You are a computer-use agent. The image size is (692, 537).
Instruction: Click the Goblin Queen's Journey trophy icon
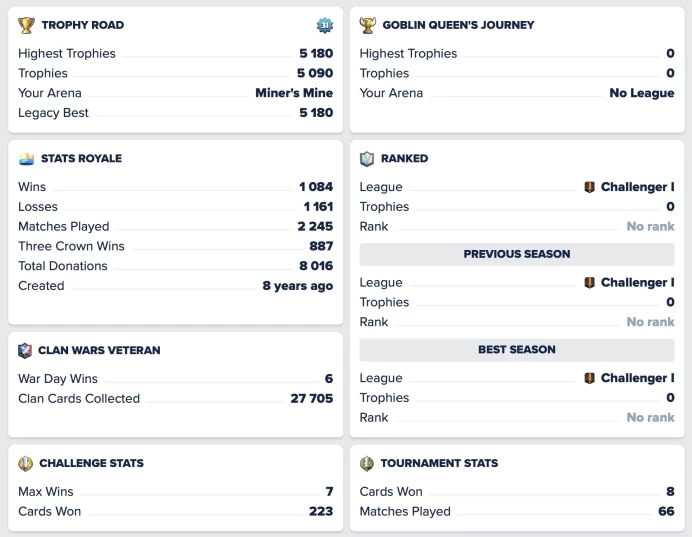(368, 25)
